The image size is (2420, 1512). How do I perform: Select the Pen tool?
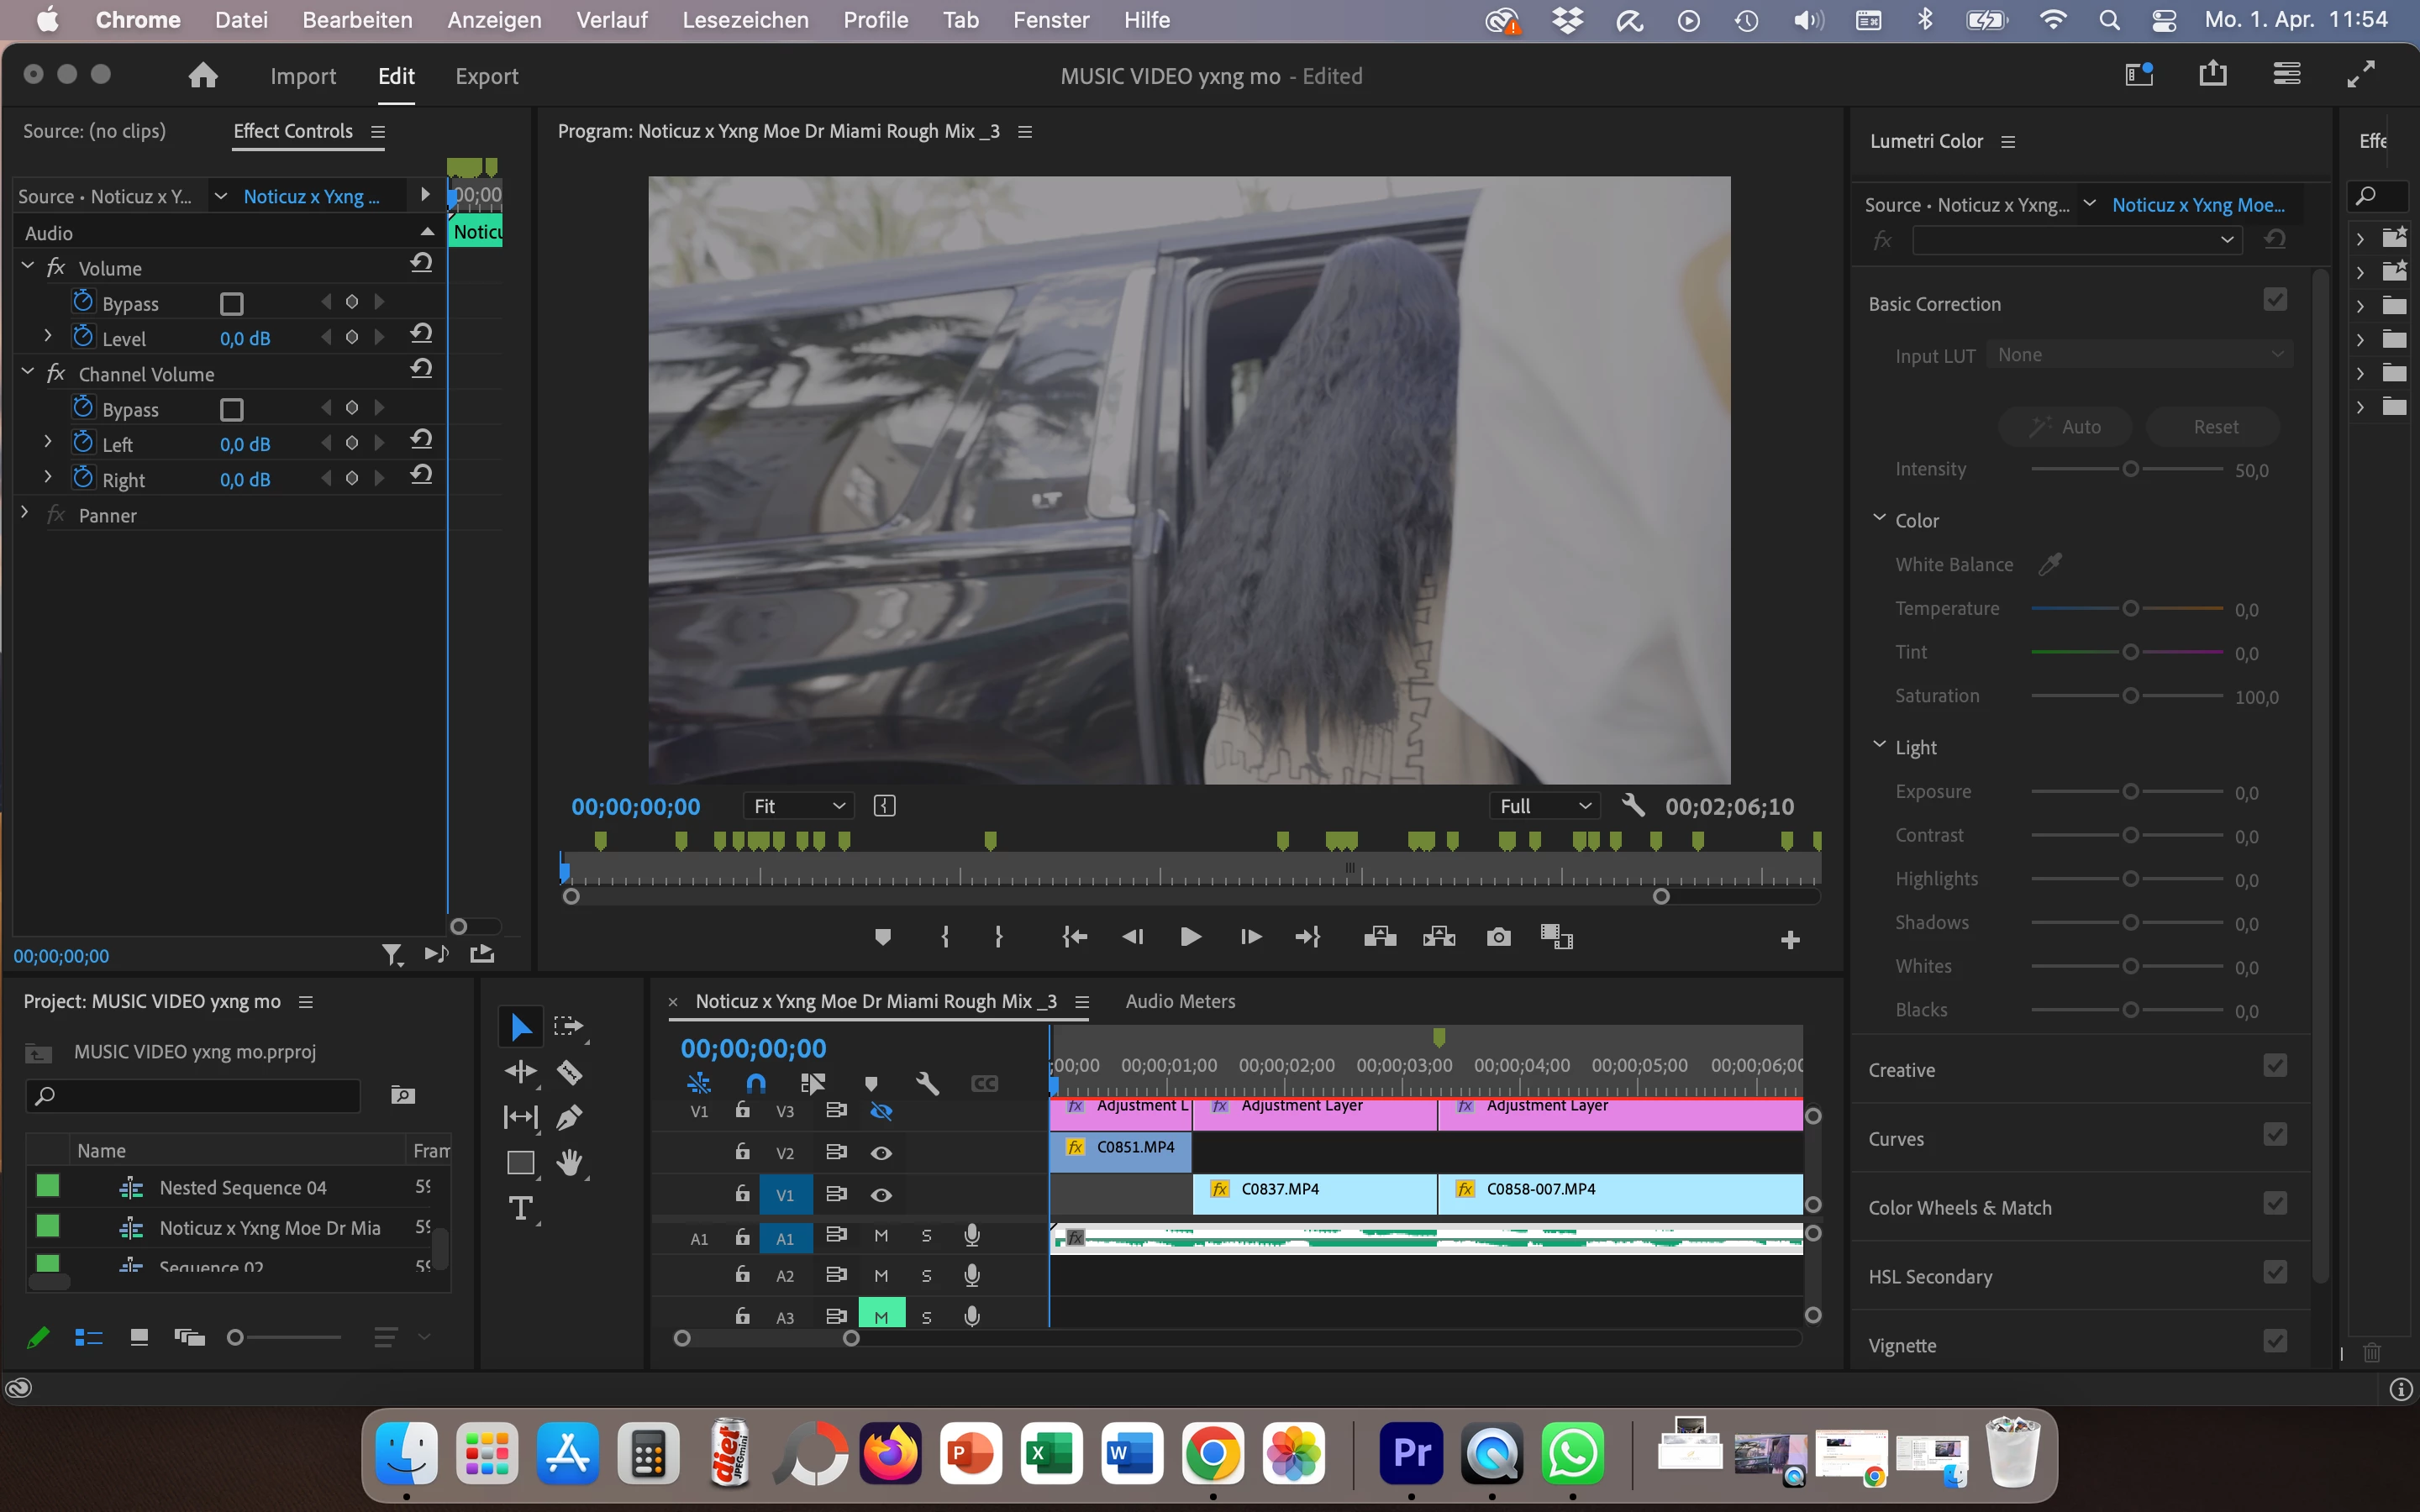pyautogui.click(x=570, y=1117)
